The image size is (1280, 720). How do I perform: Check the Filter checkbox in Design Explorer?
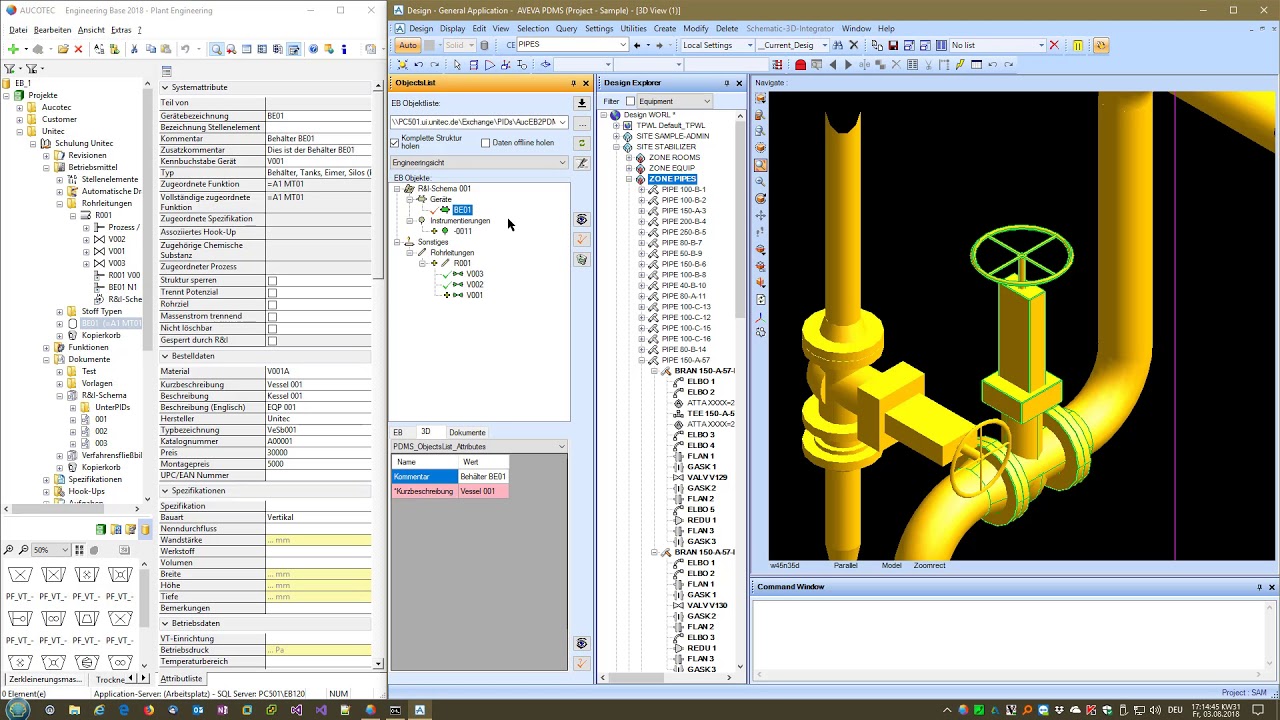click(x=630, y=101)
